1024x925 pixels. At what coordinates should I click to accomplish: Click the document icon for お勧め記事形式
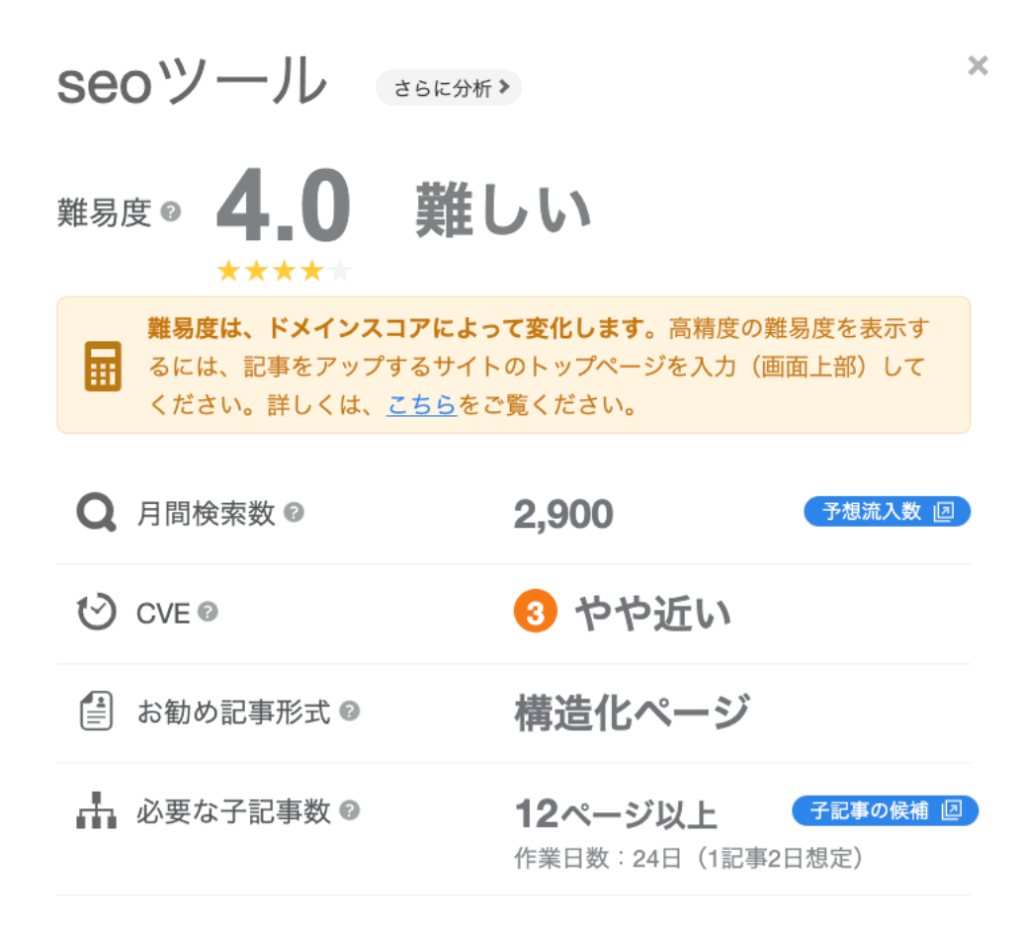pos(96,712)
